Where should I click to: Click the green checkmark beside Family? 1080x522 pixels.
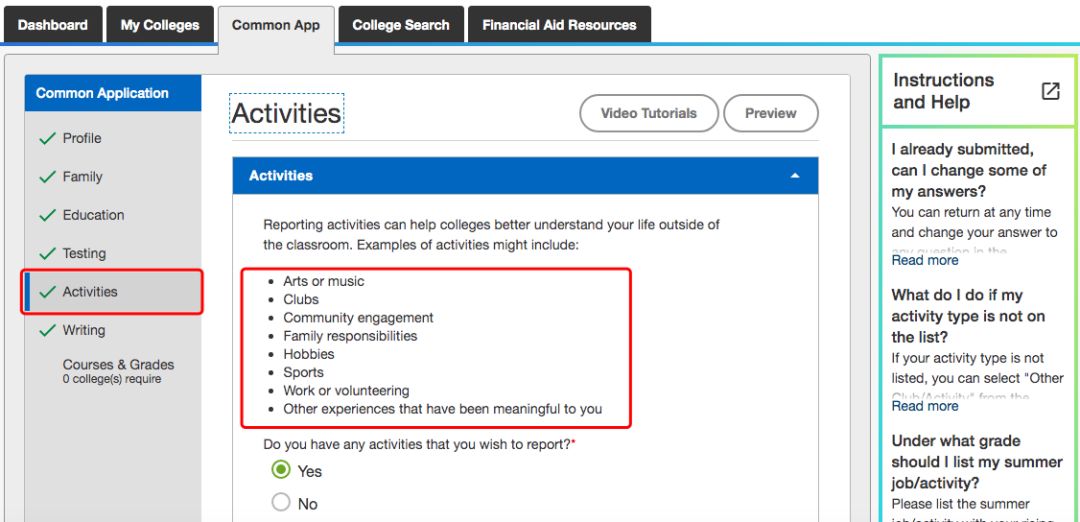[x=48, y=177]
